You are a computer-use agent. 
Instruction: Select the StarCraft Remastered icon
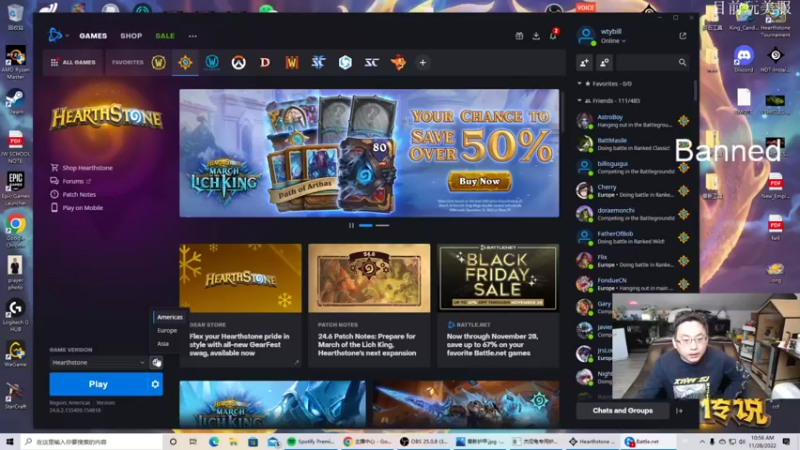tap(371, 62)
